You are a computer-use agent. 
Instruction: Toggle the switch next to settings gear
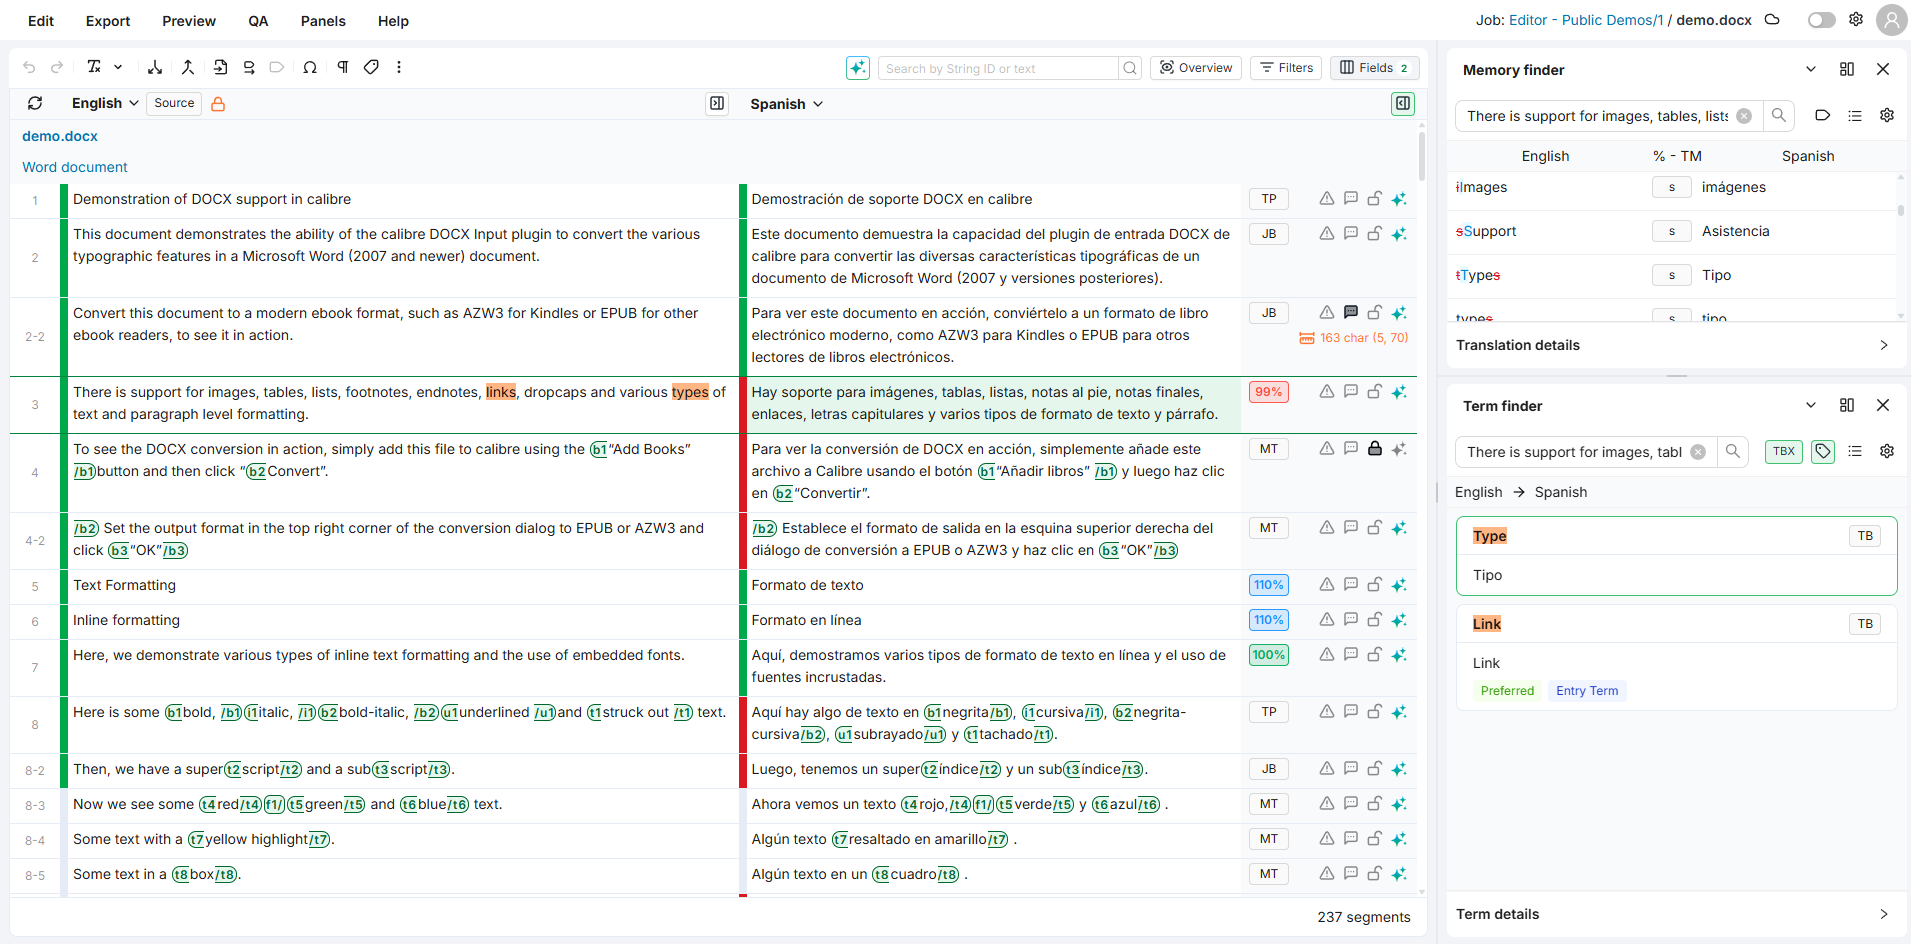1821,20
